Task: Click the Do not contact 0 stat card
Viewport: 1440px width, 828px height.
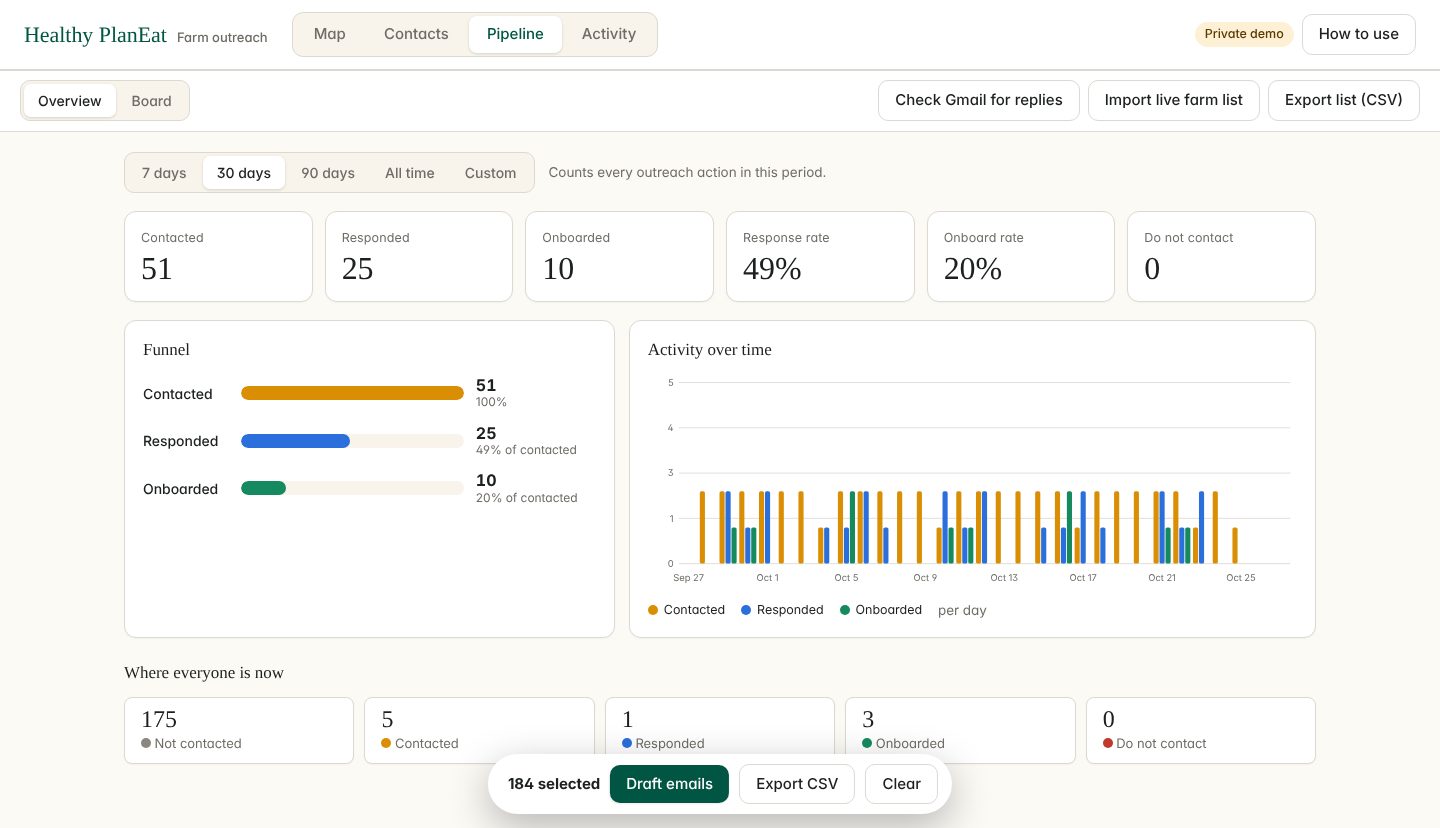Action: pyautogui.click(x=1221, y=256)
